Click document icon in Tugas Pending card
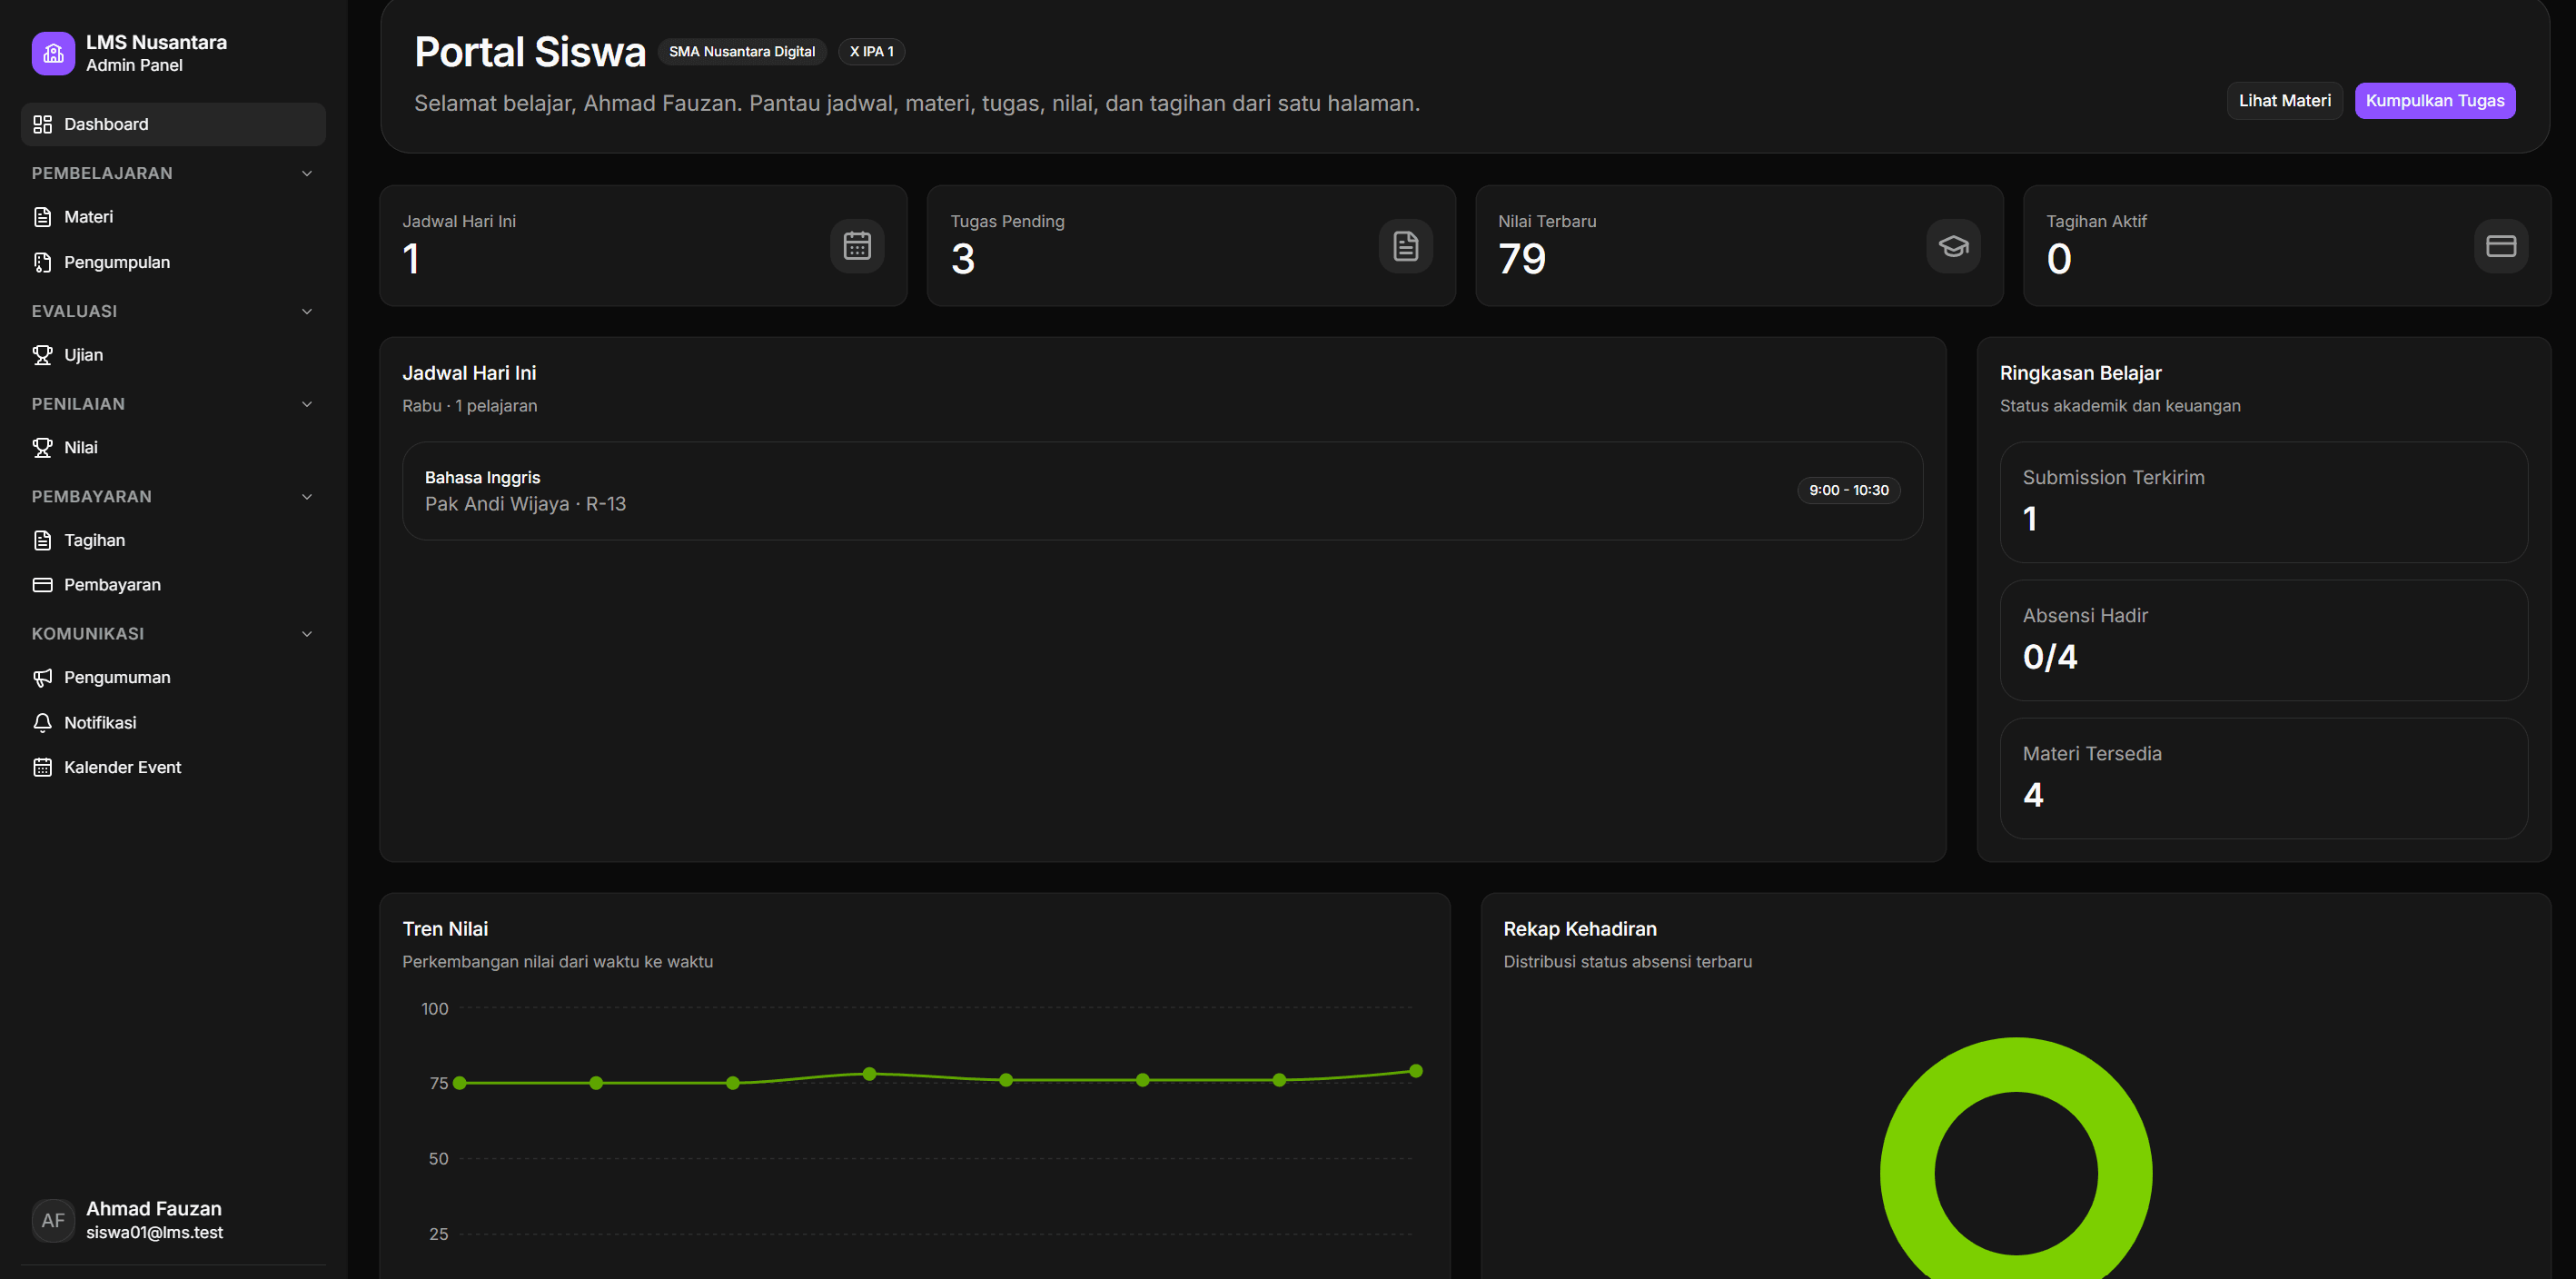Screen dimensions: 2576x1279 pyautogui.click(x=1405, y=246)
